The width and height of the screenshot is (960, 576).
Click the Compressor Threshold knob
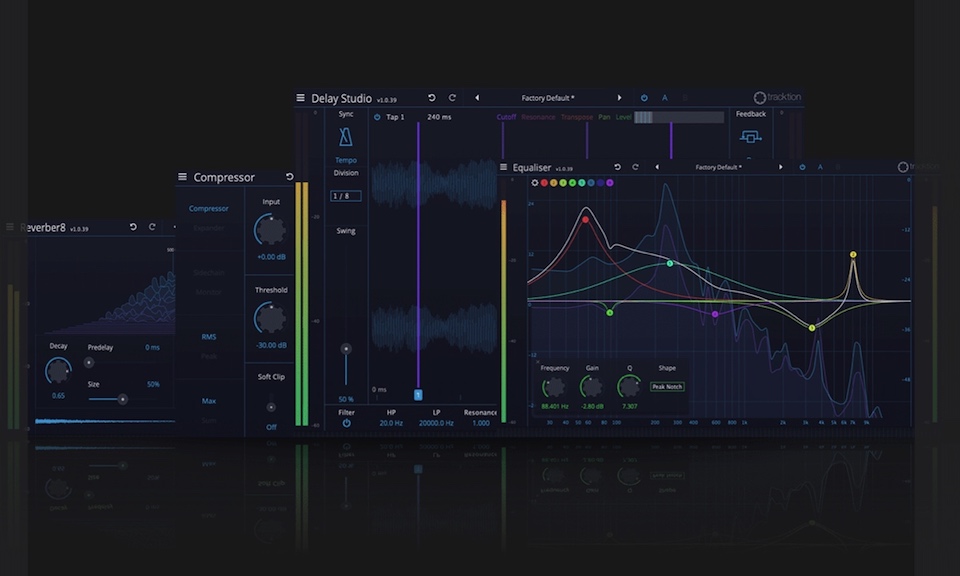tap(270, 318)
